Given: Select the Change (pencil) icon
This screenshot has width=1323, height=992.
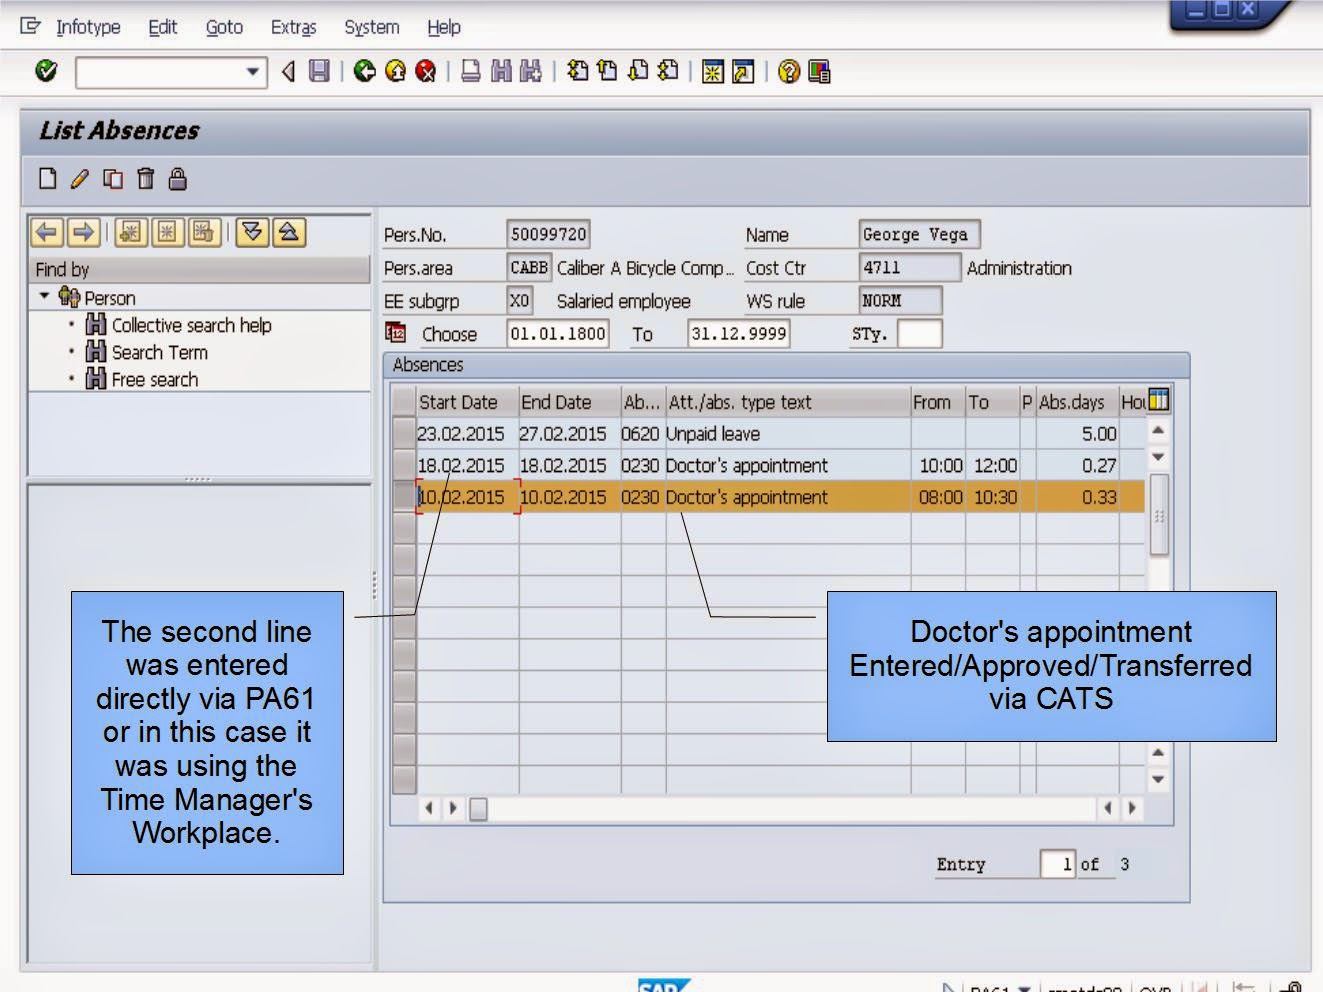Looking at the screenshot, I should tap(81, 179).
